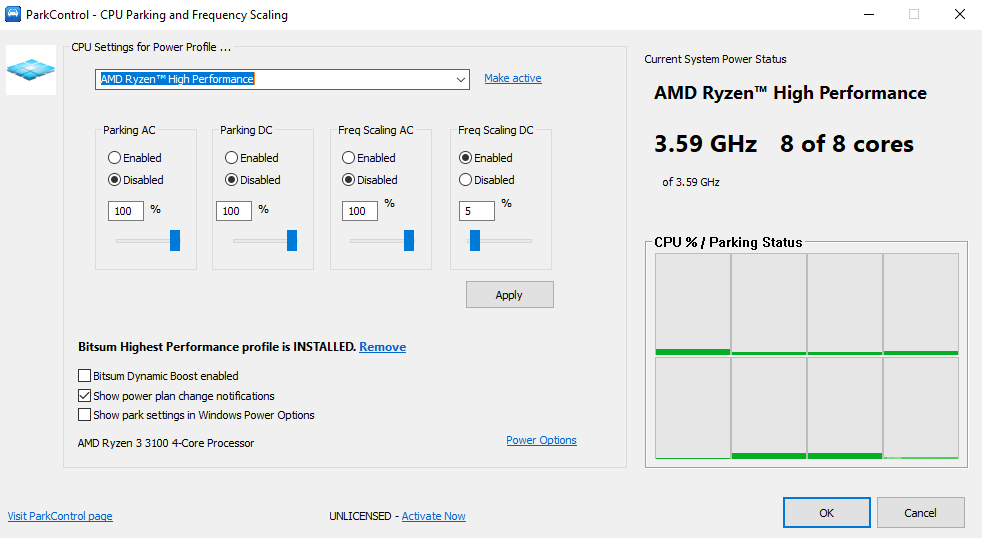Open the Power Options link
The height and width of the screenshot is (538, 982).
541,440
